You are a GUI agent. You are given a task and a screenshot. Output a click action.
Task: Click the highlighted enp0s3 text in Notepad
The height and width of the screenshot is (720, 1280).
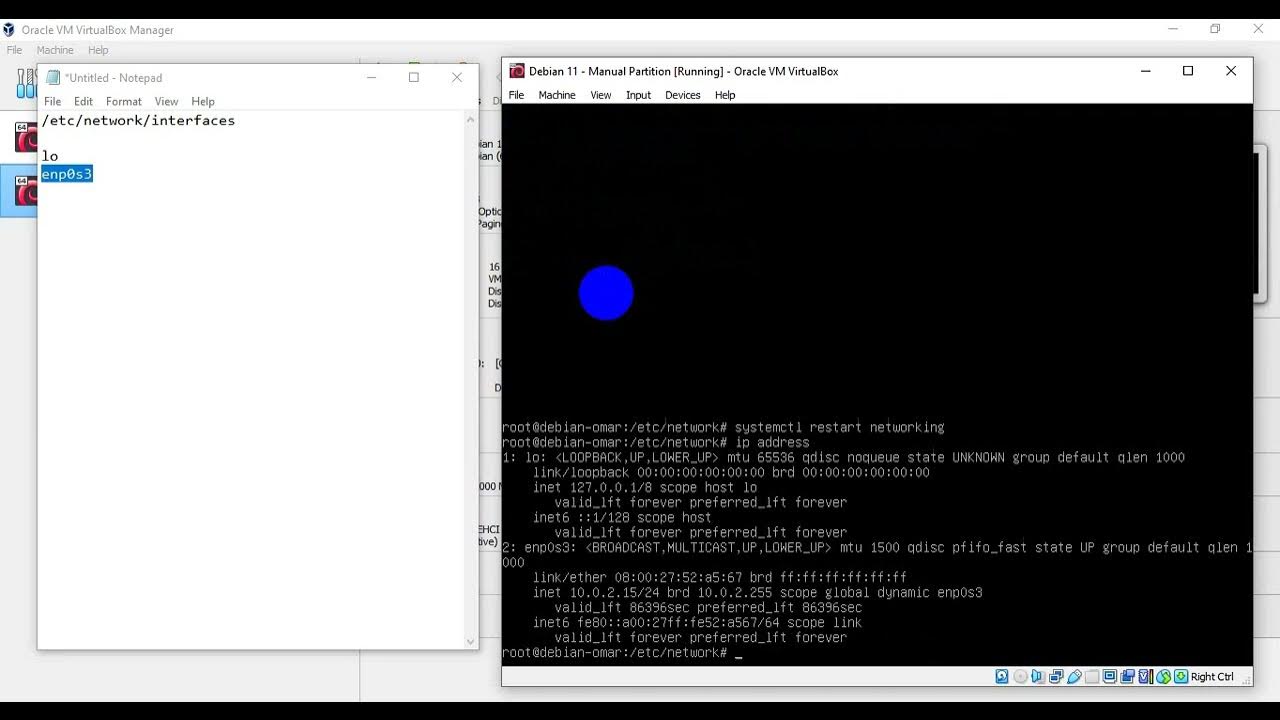click(x=67, y=174)
